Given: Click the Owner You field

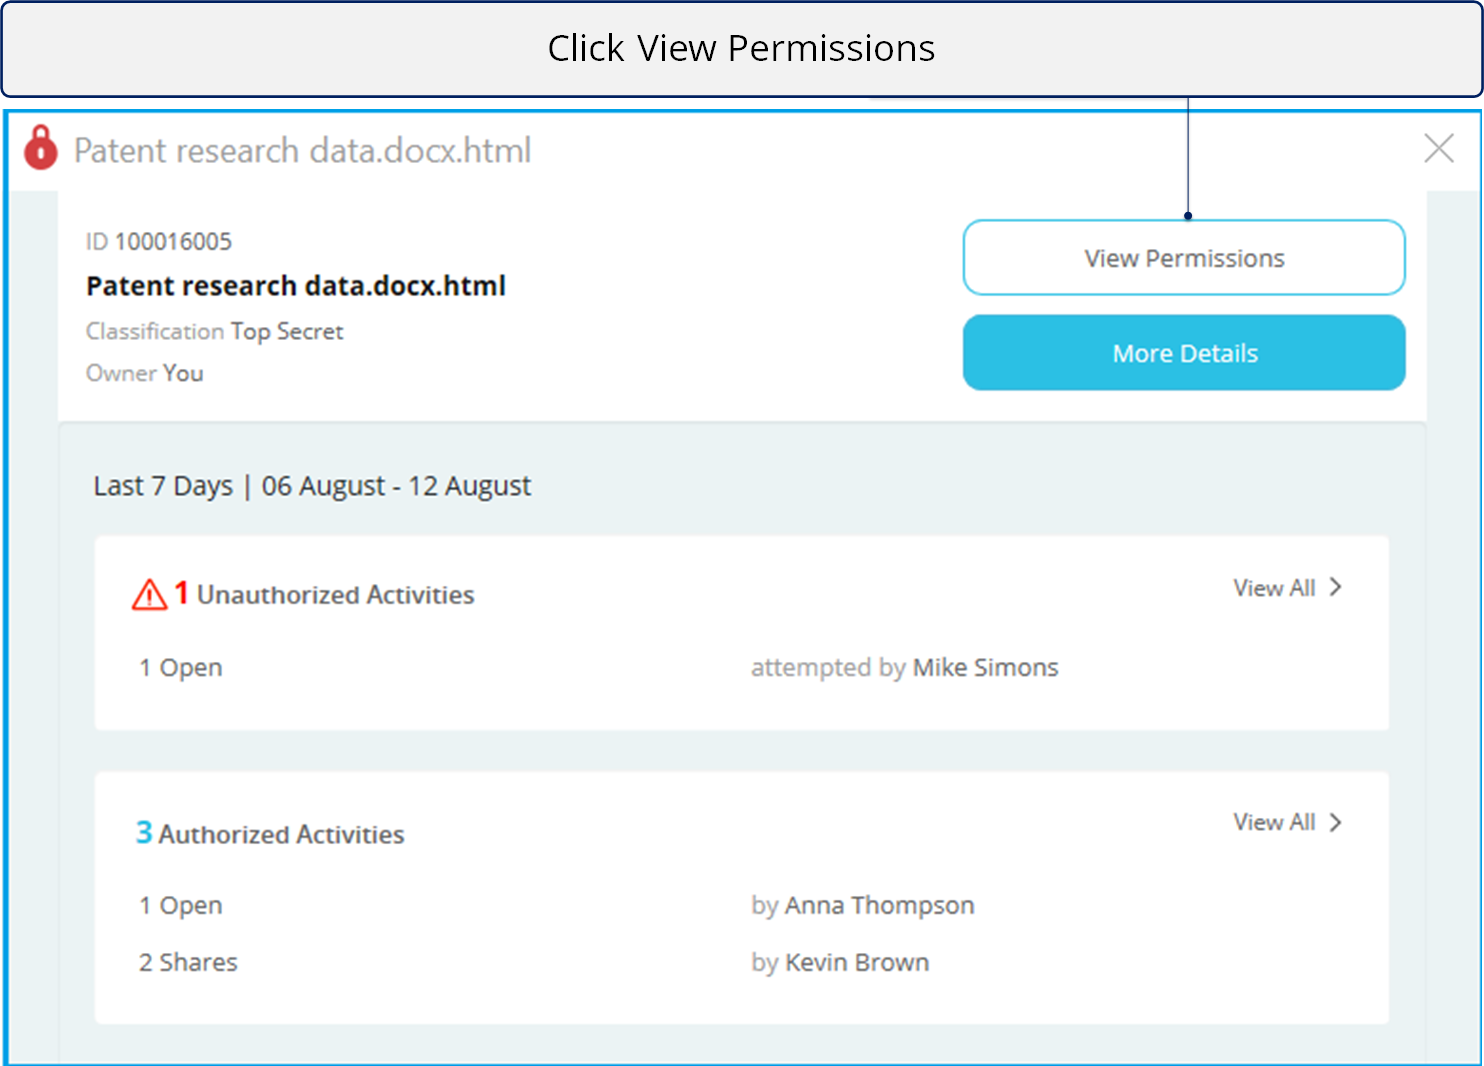Looking at the screenshot, I should 145,373.
